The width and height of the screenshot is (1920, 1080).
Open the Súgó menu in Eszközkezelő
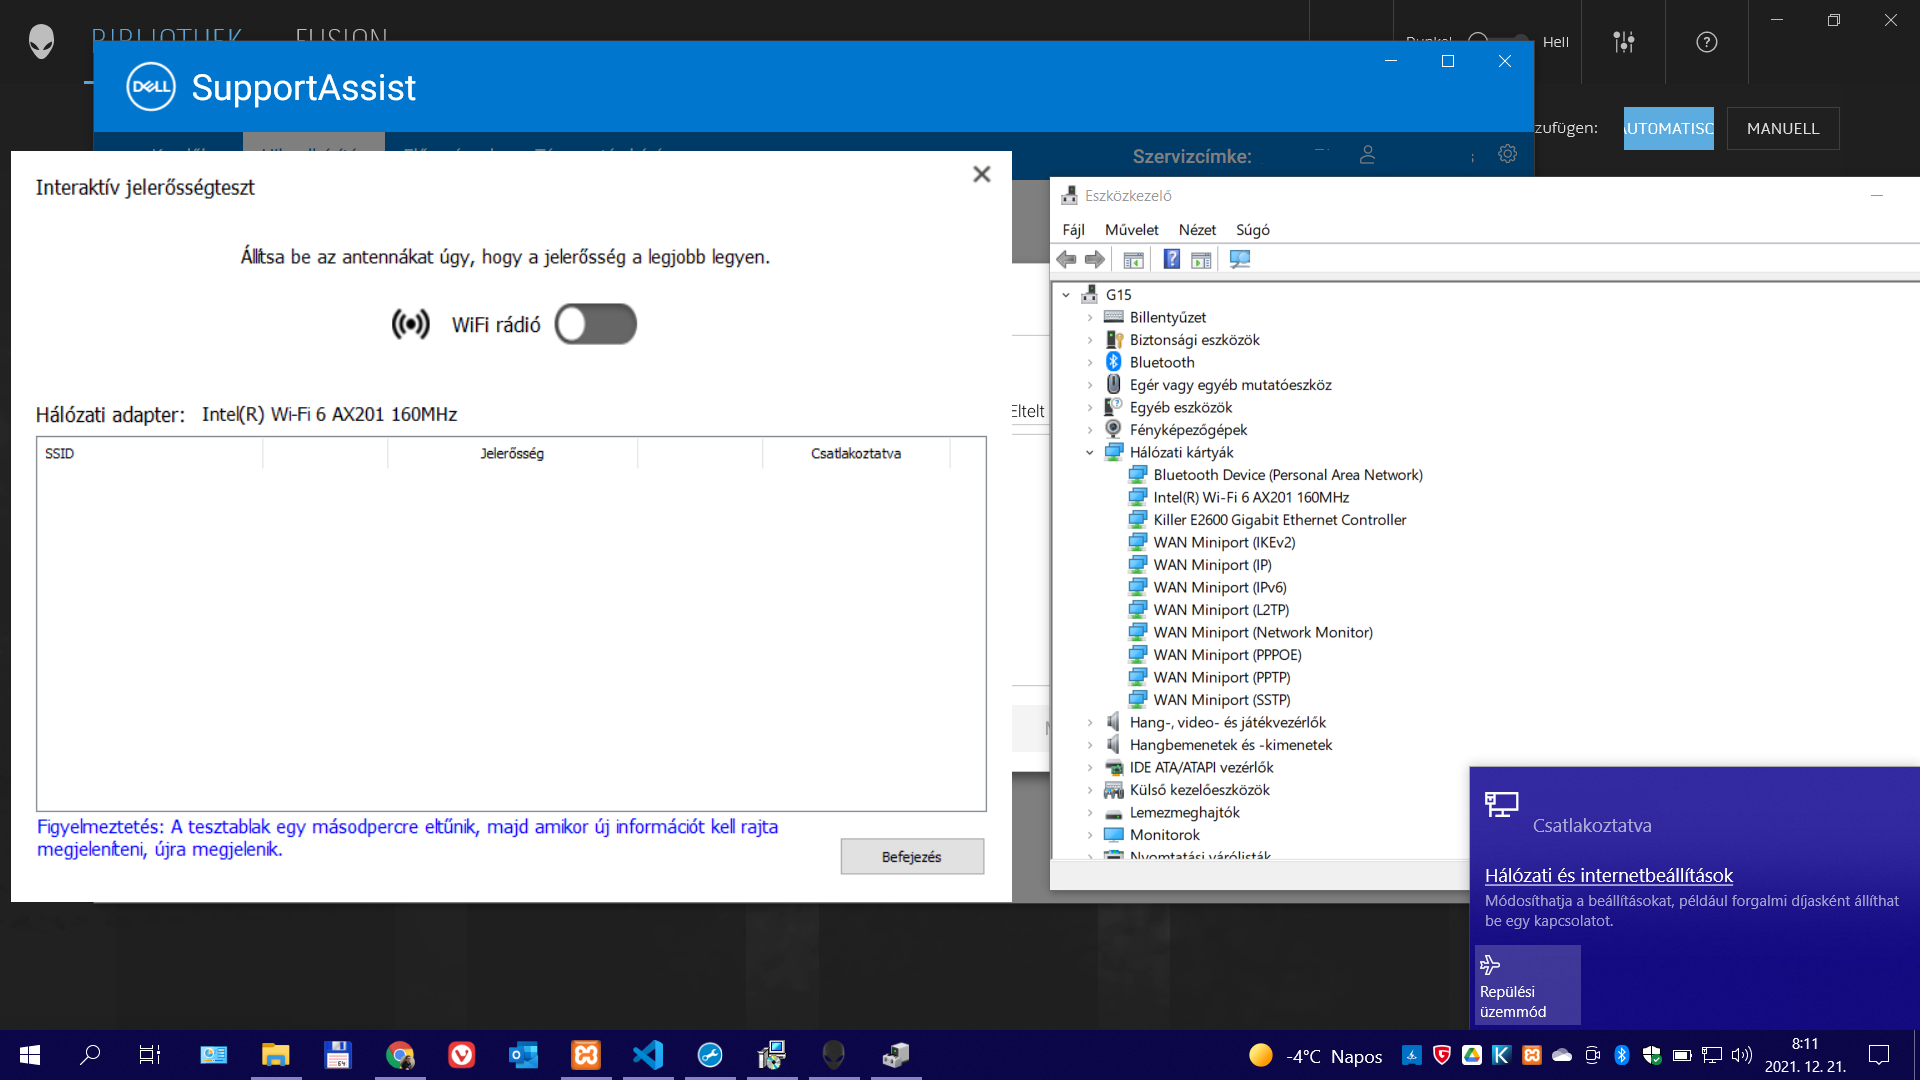[1252, 230]
